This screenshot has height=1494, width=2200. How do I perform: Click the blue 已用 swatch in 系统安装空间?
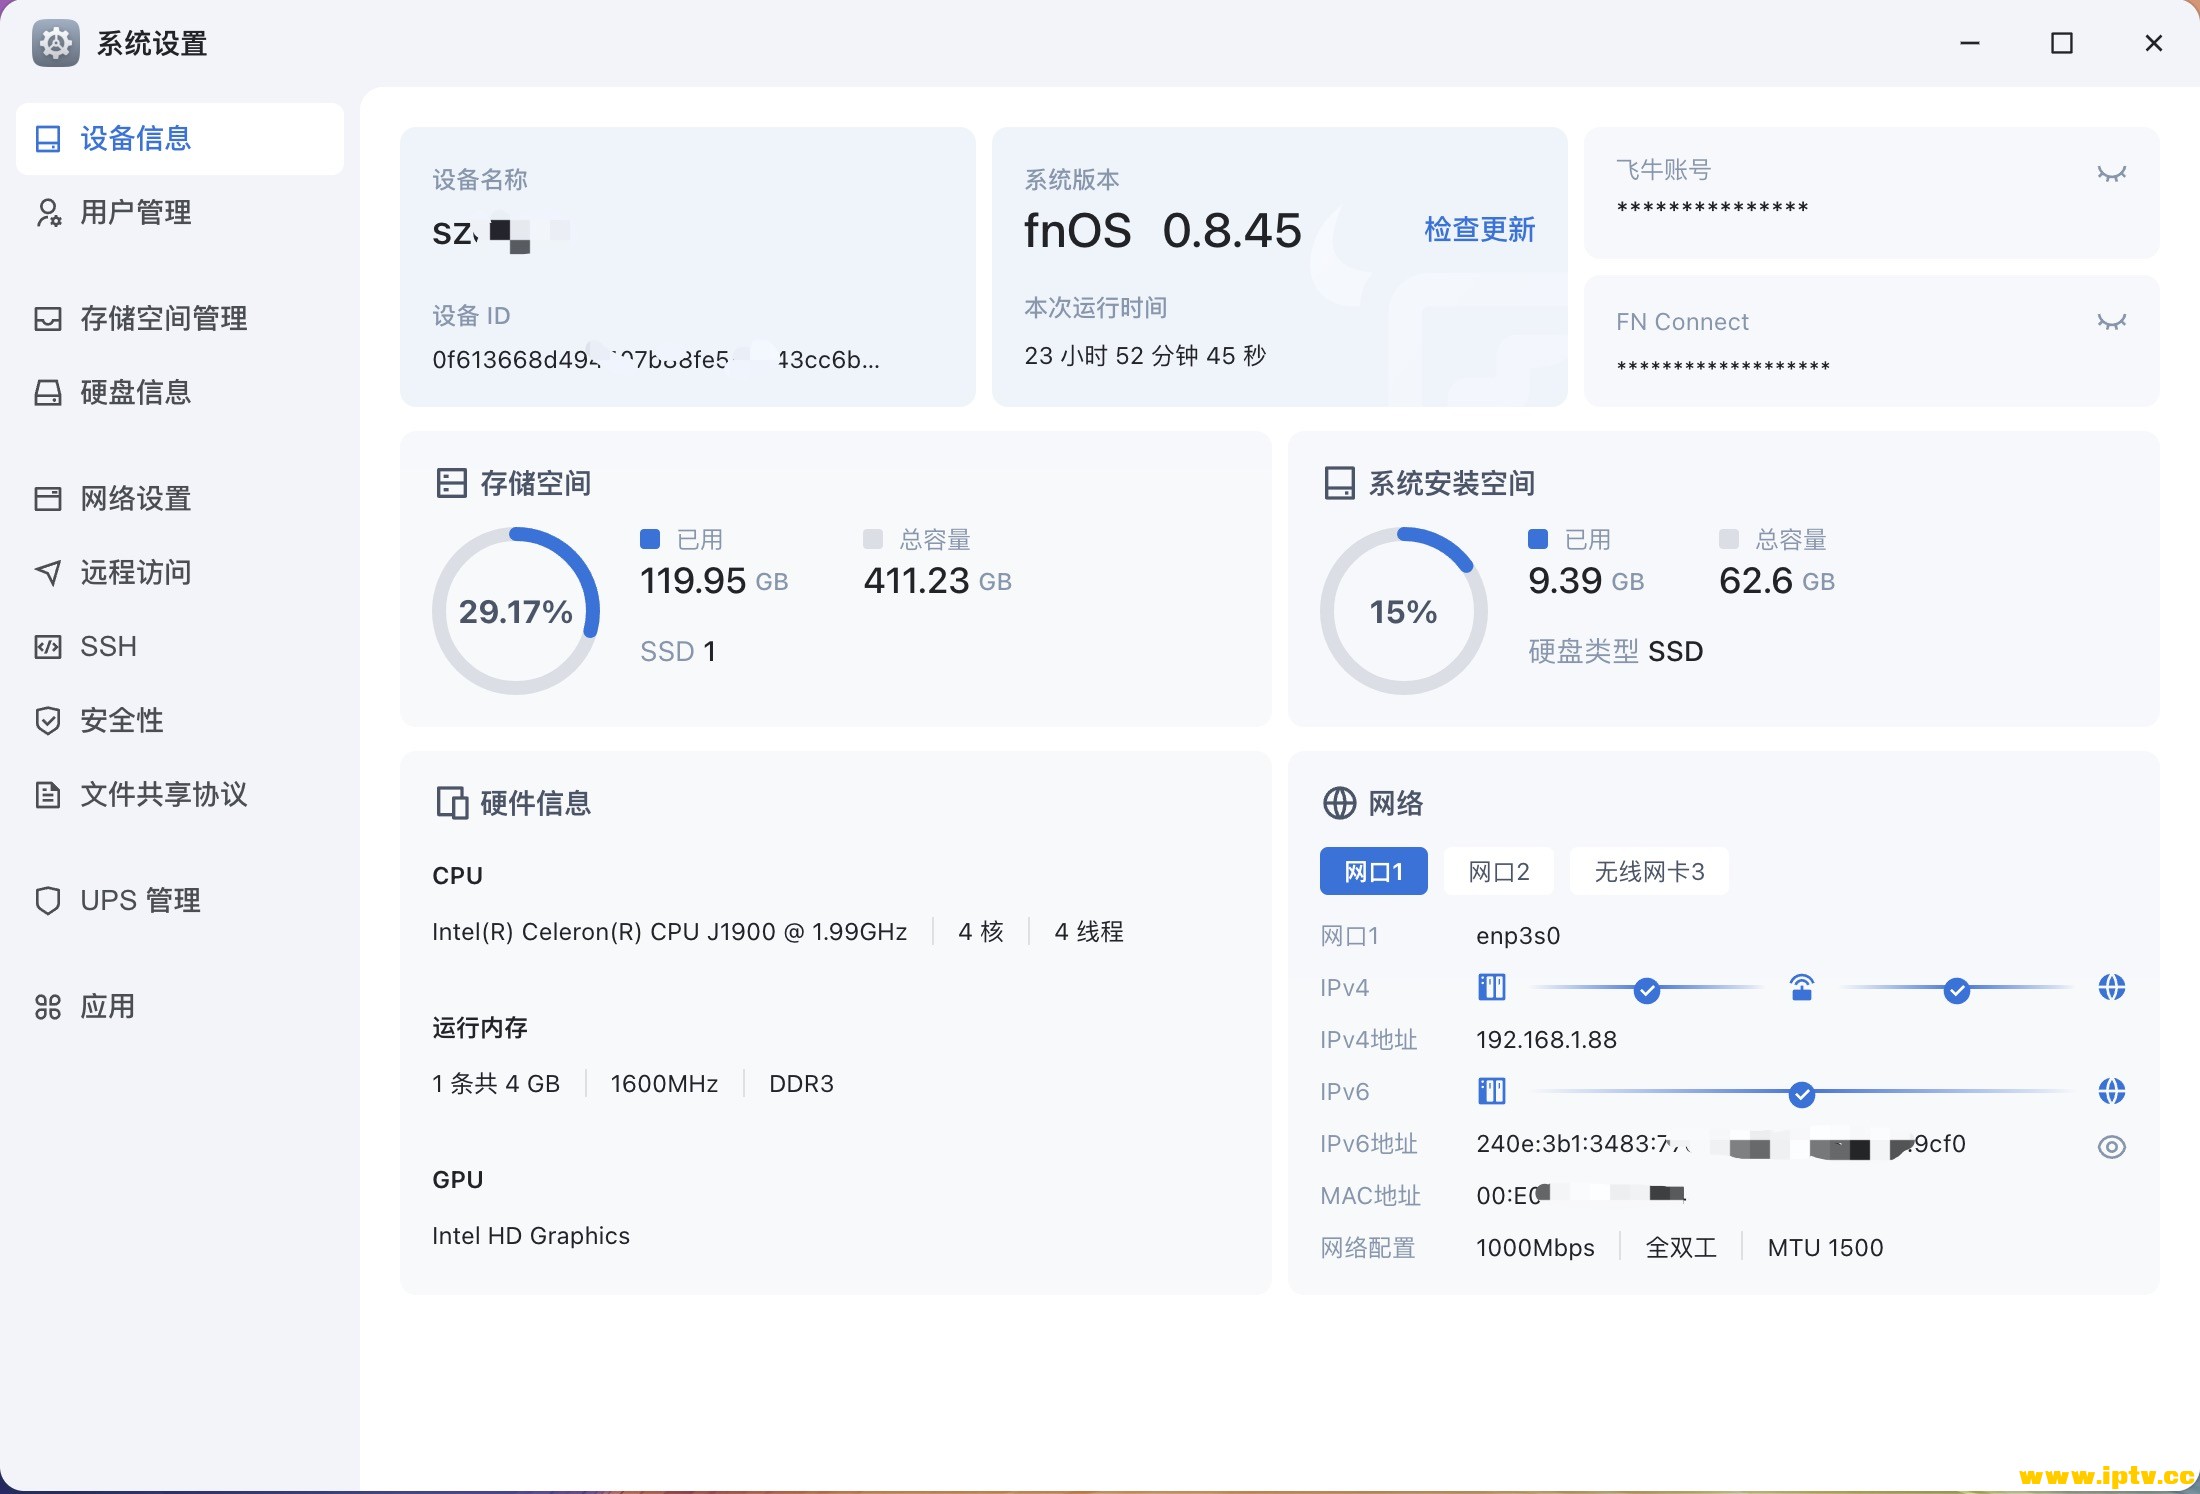[1538, 539]
